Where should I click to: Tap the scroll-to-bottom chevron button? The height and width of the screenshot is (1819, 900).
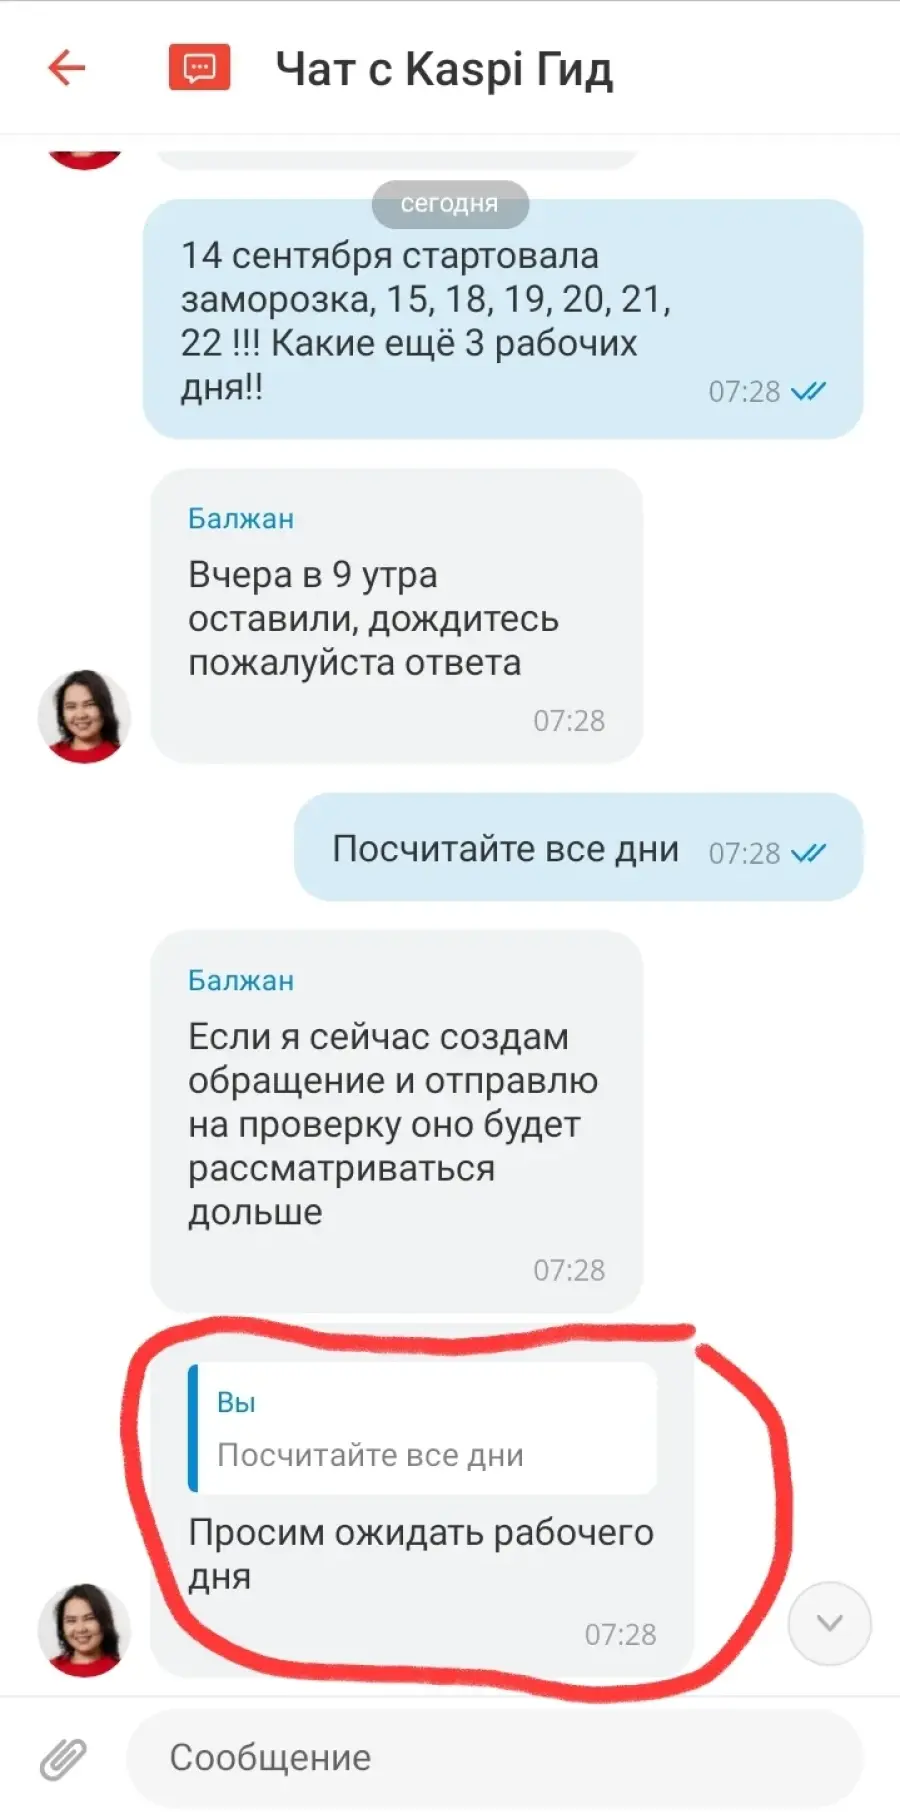click(x=829, y=1623)
